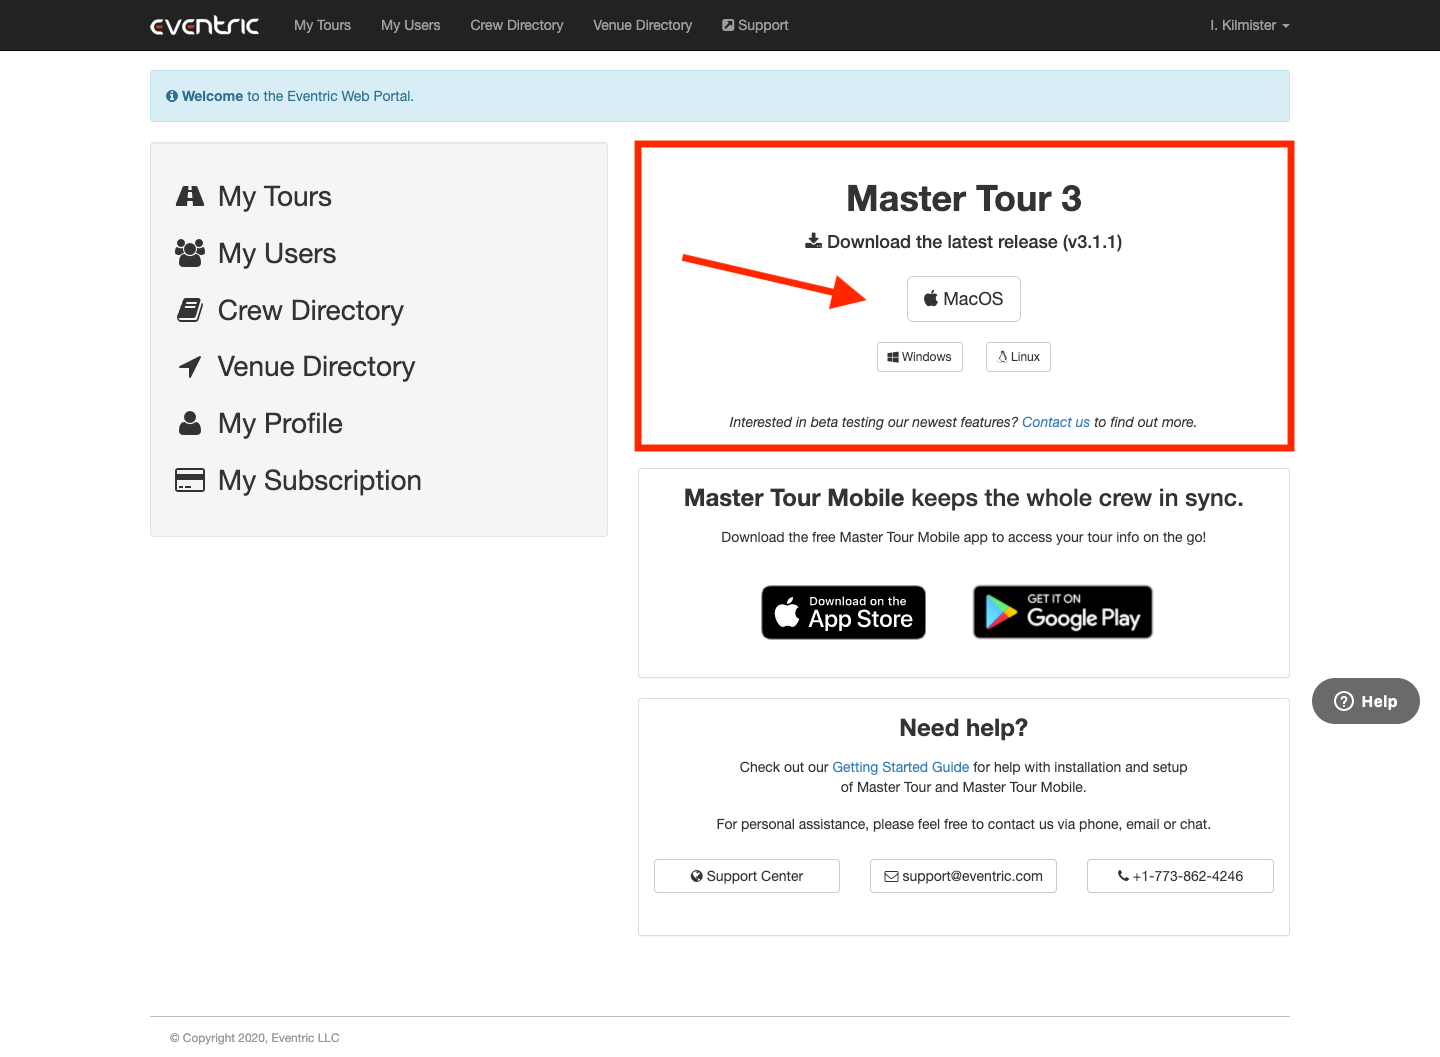1440x1057 pixels.
Task: Open Venue Directory in top navbar
Action: 642,25
